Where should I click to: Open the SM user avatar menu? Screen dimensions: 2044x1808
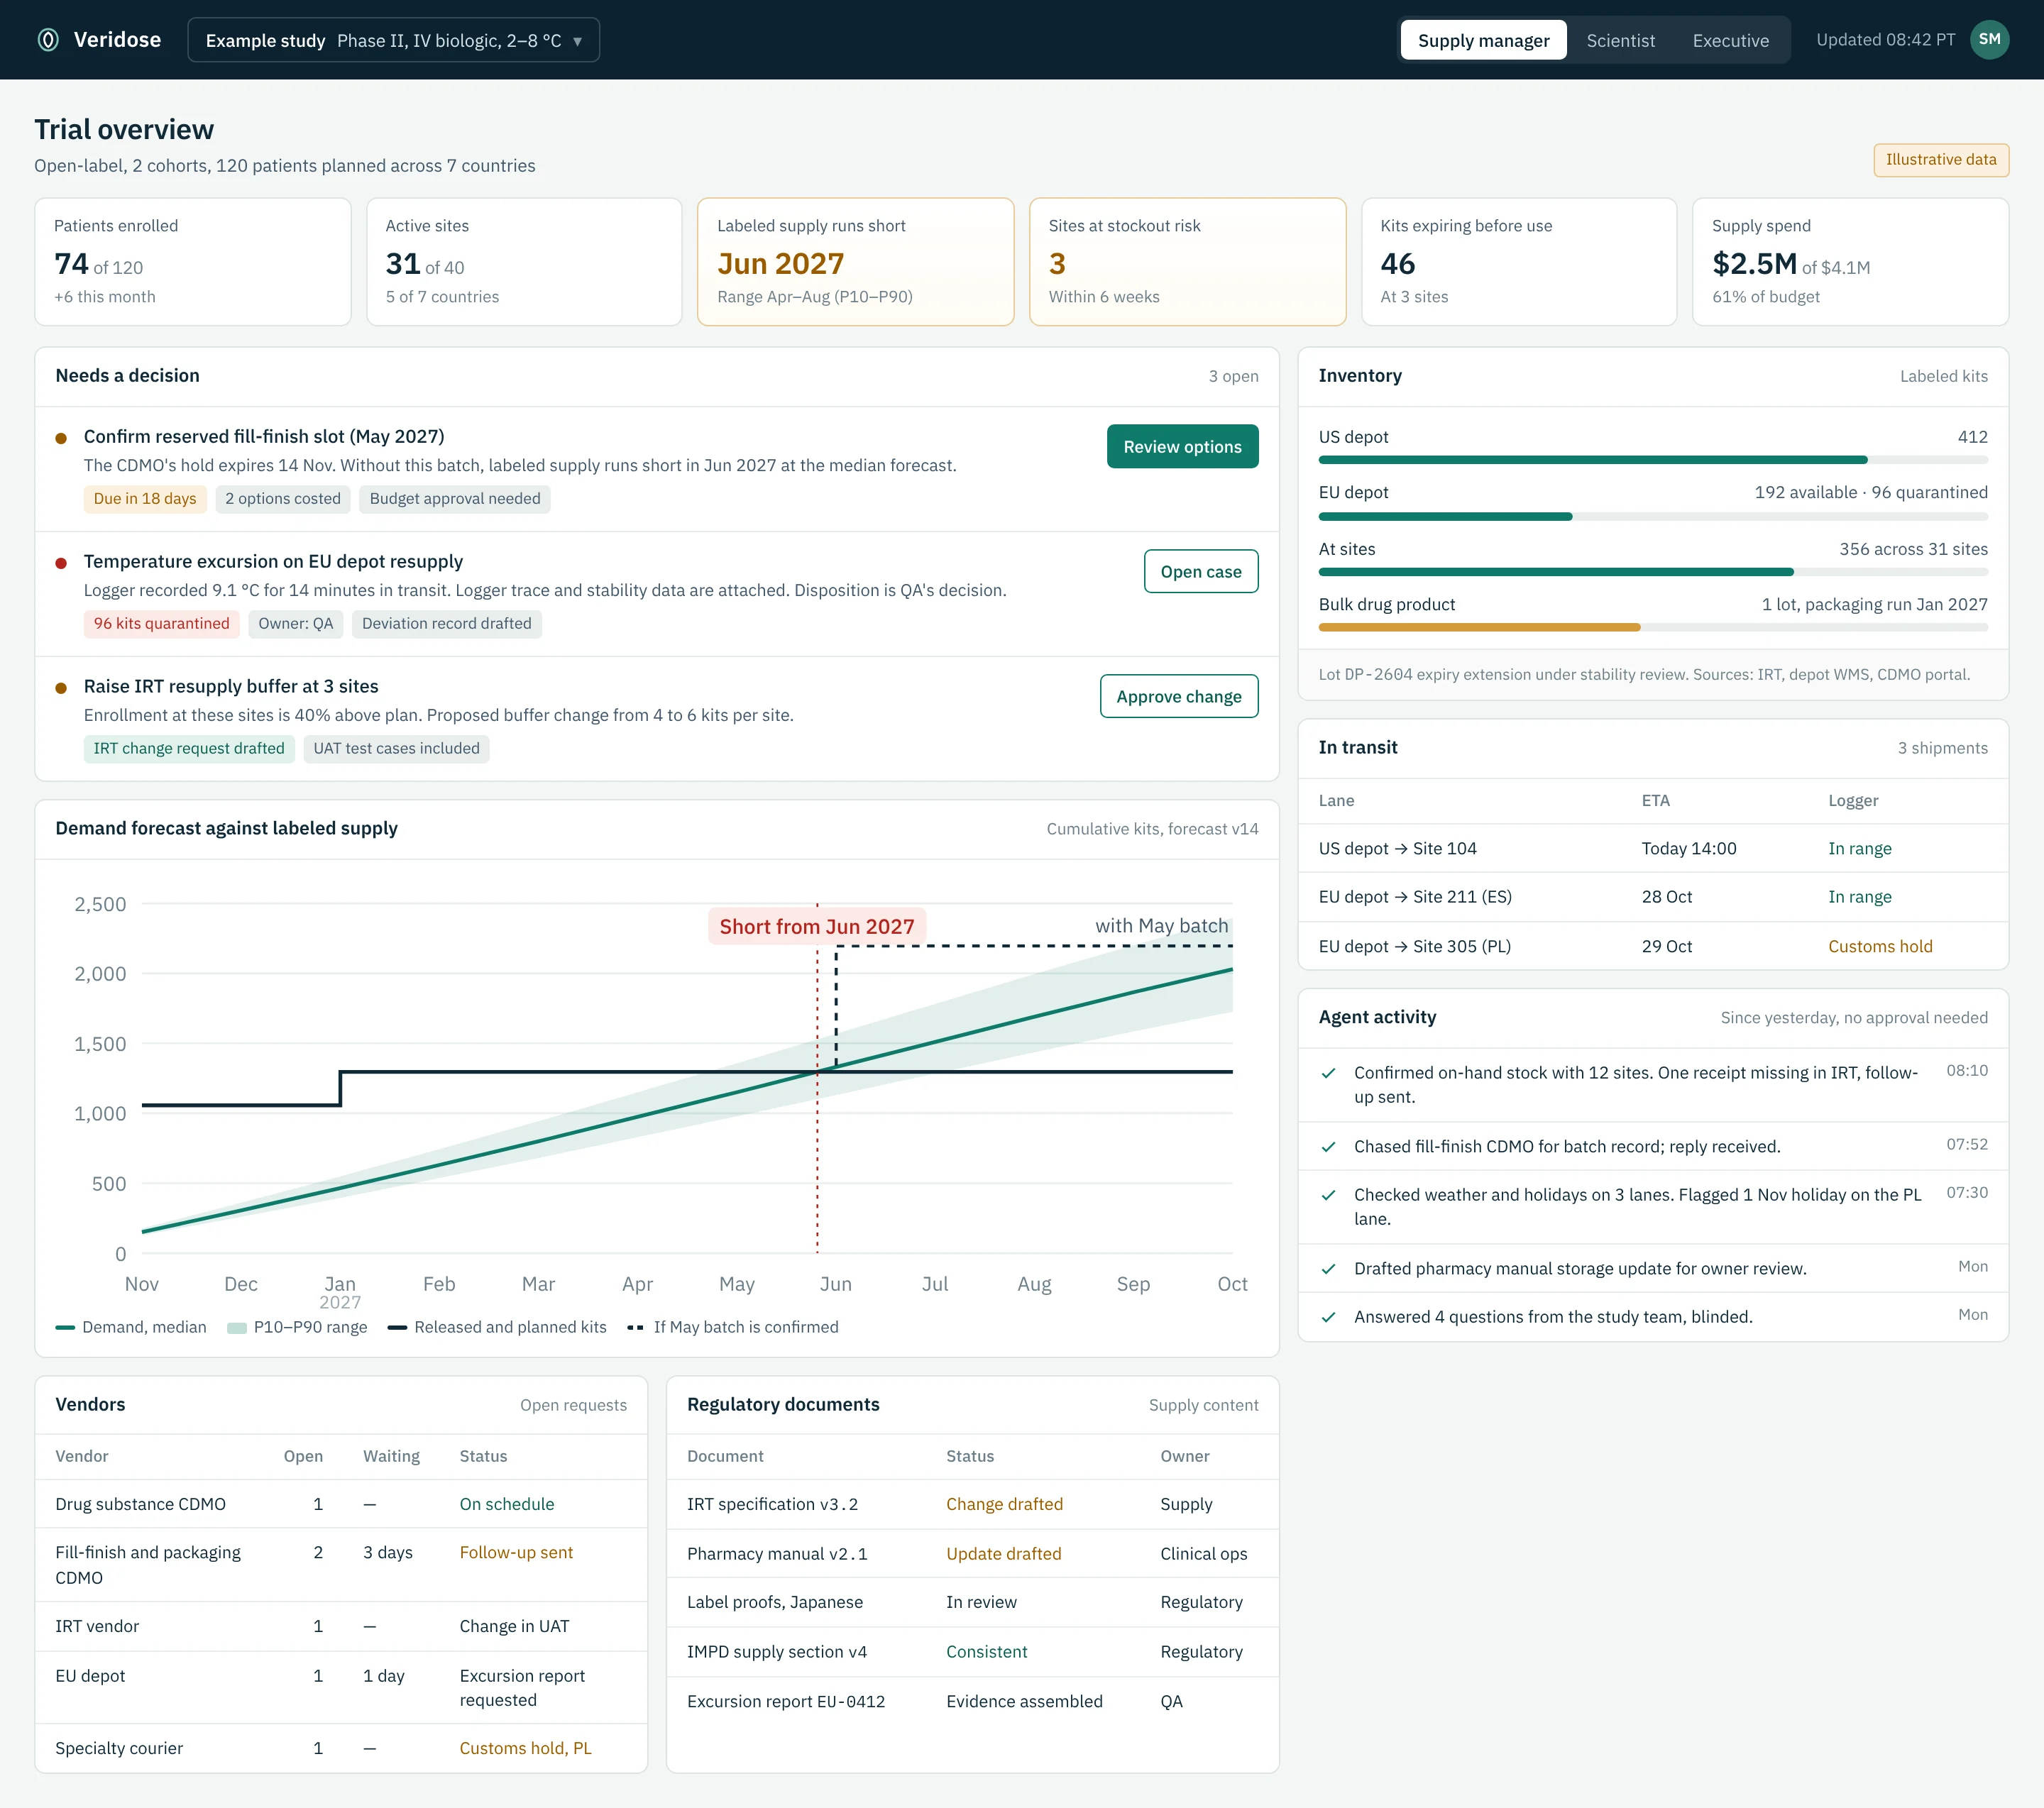click(1989, 40)
